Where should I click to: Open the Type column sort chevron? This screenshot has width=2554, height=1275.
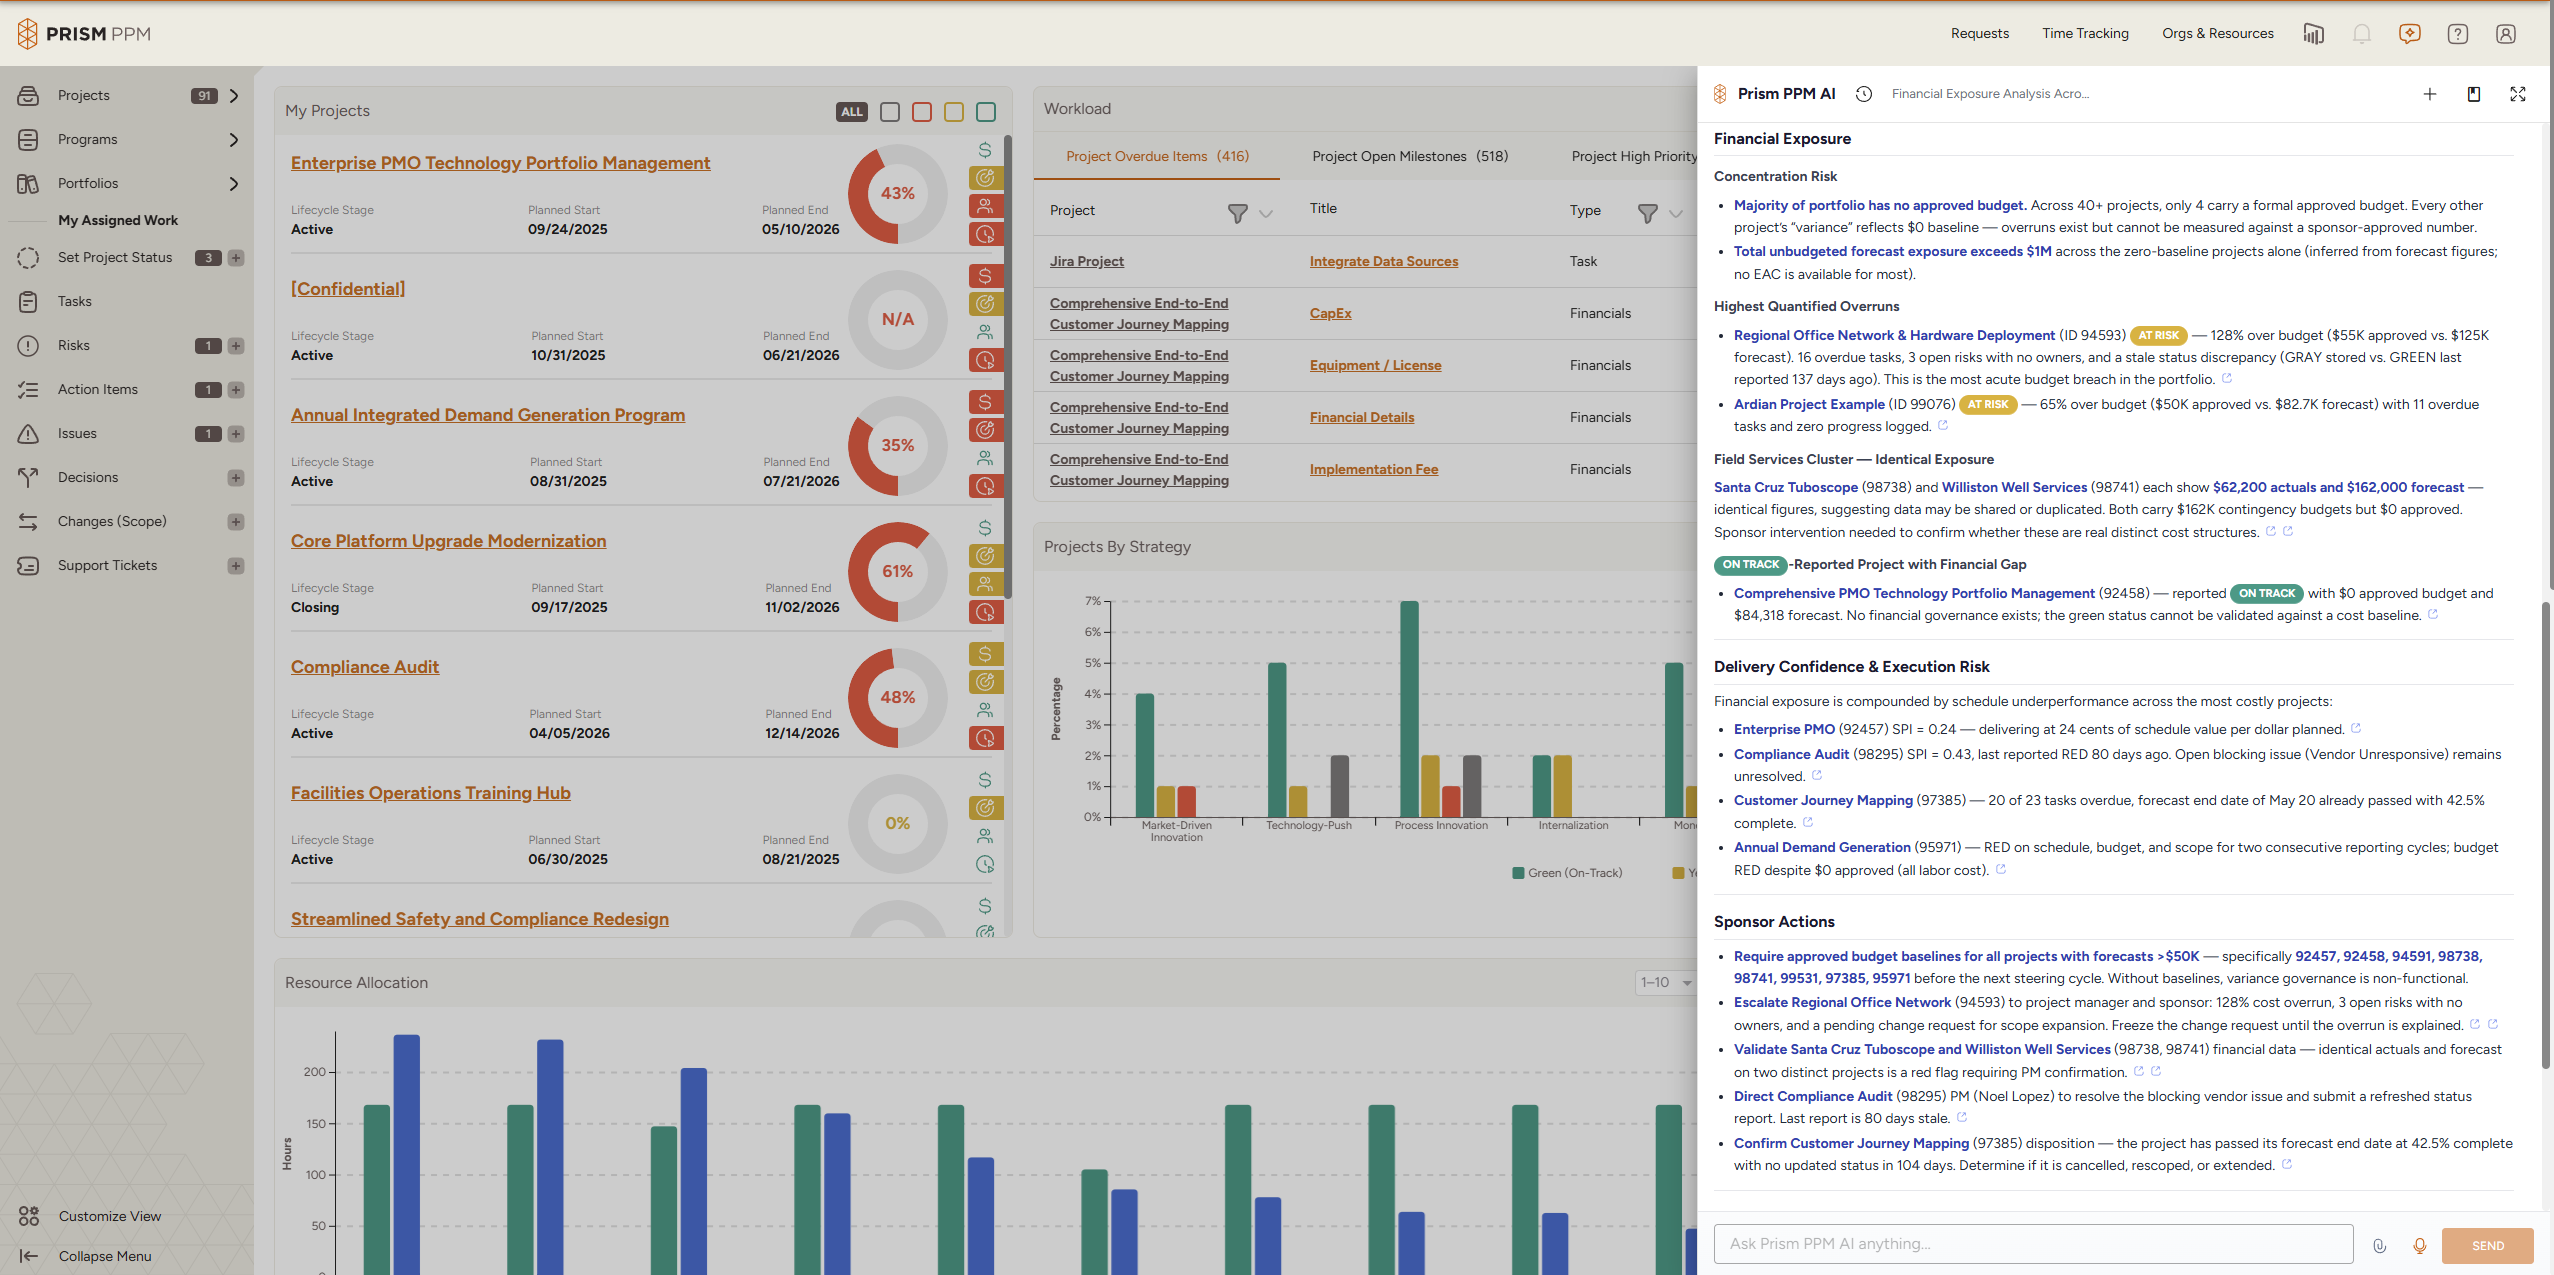[1676, 213]
